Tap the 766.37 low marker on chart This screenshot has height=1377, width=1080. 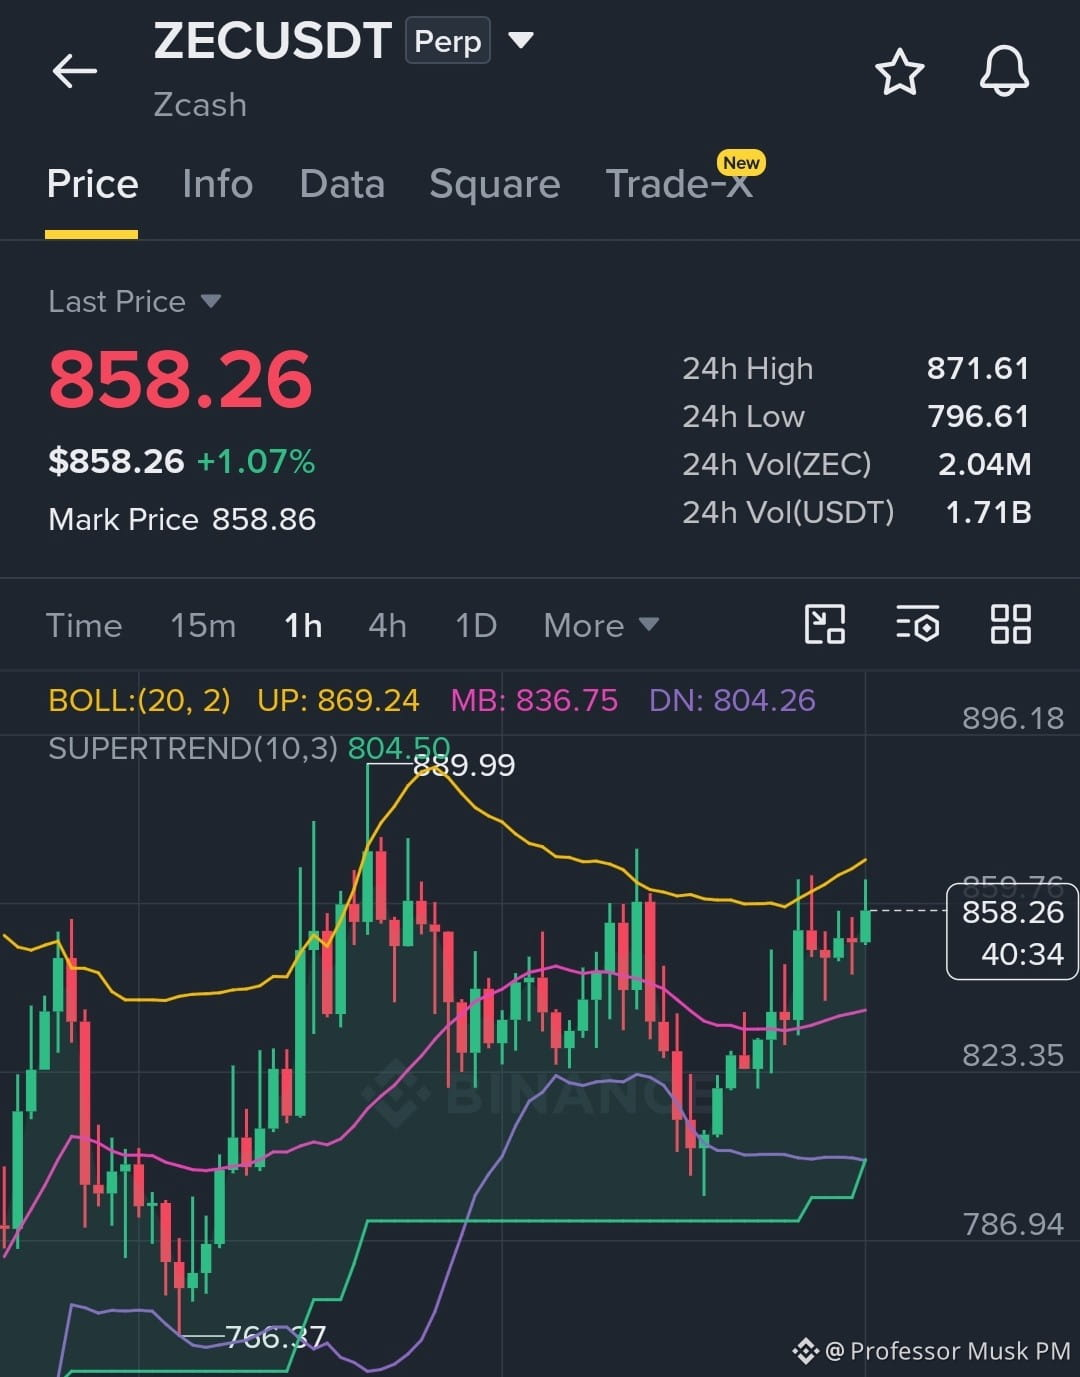pos(276,1336)
